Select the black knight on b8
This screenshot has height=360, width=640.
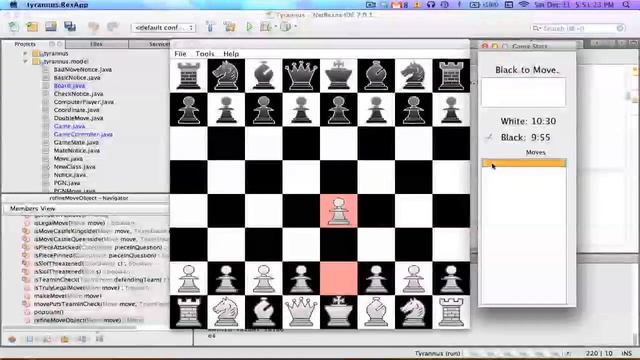tap(226, 76)
